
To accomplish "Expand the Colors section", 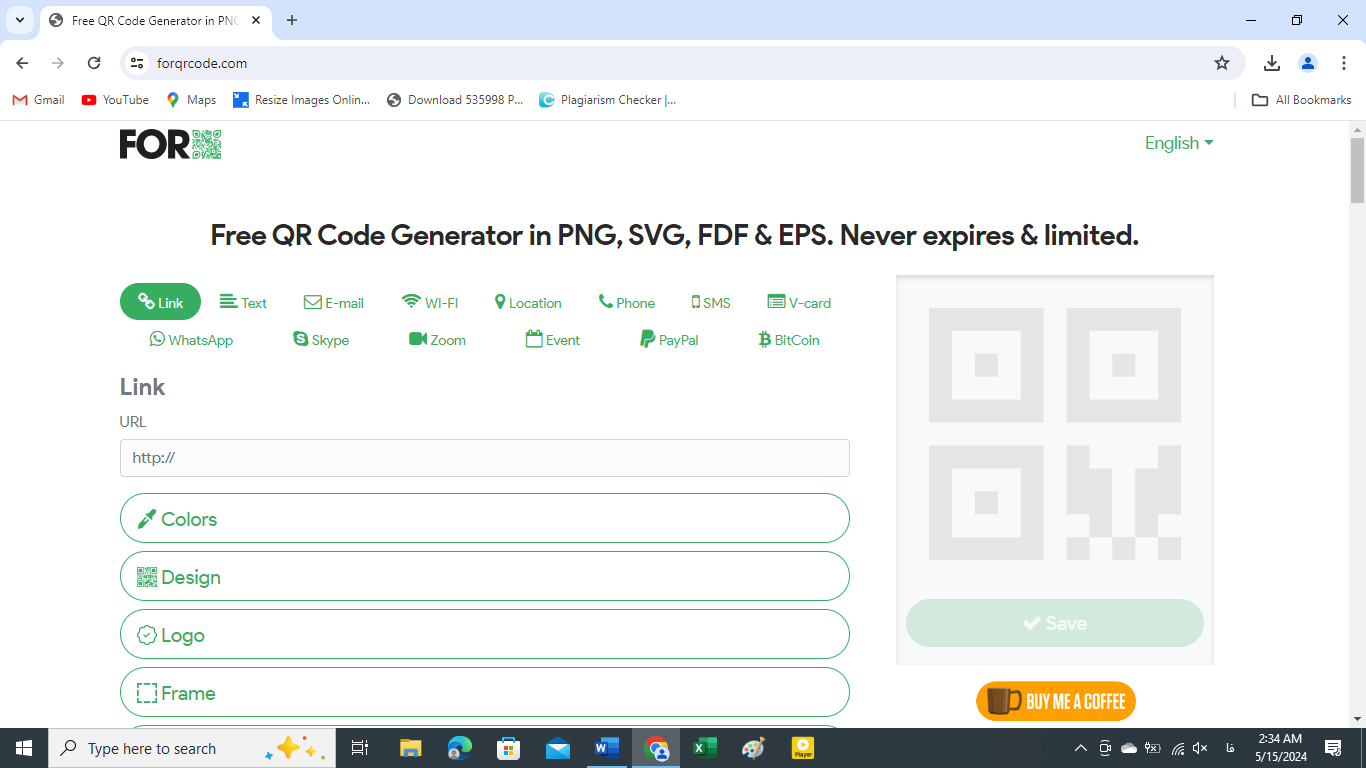I will [485, 518].
